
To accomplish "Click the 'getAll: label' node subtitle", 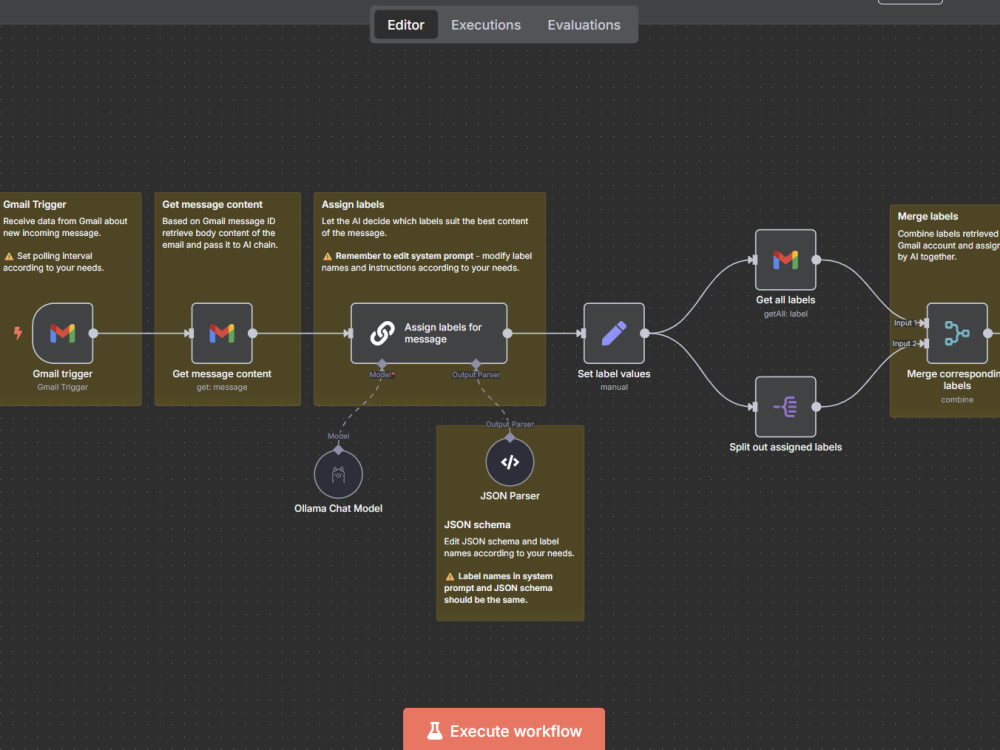I will pyautogui.click(x=786, y=314).
